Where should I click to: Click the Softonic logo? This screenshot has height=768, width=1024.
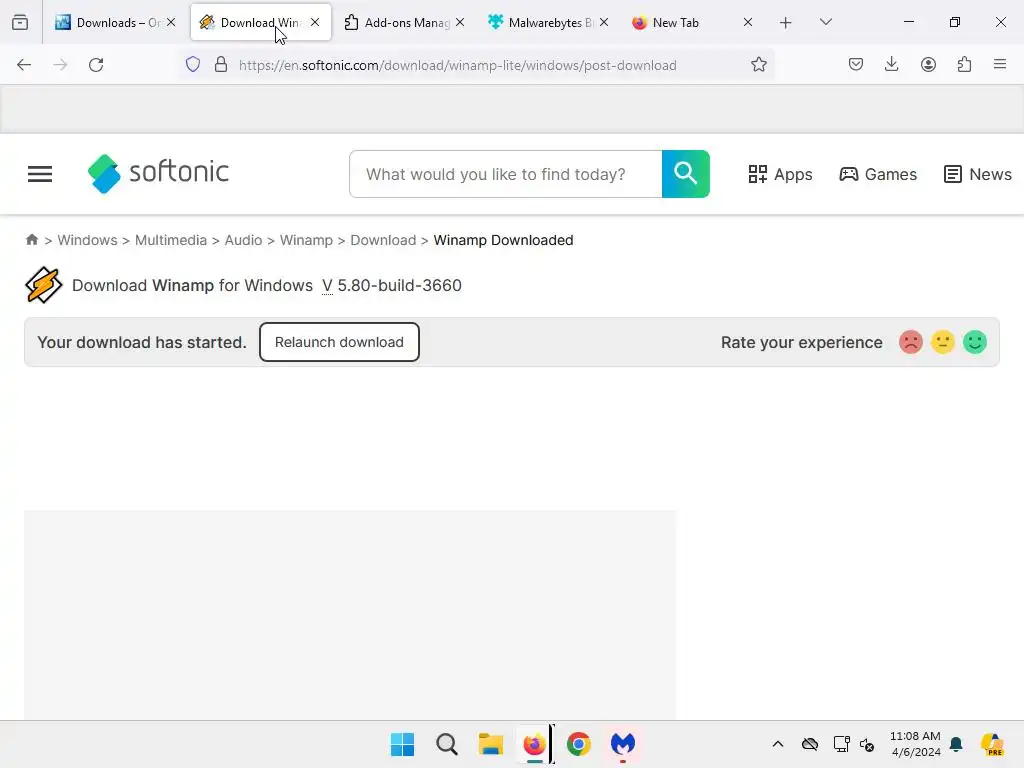coord(158,174)
